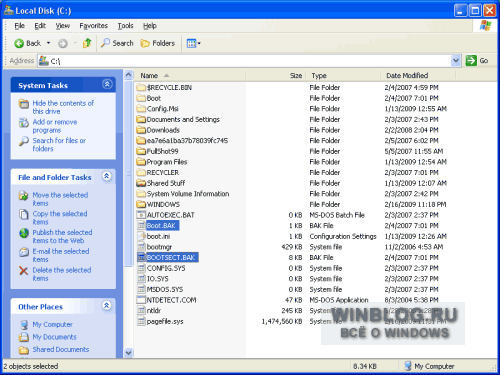Open My Documents in Other Places
Viewport: 500px width, 375px height.
pyautogui.click(x=54, y=337)
